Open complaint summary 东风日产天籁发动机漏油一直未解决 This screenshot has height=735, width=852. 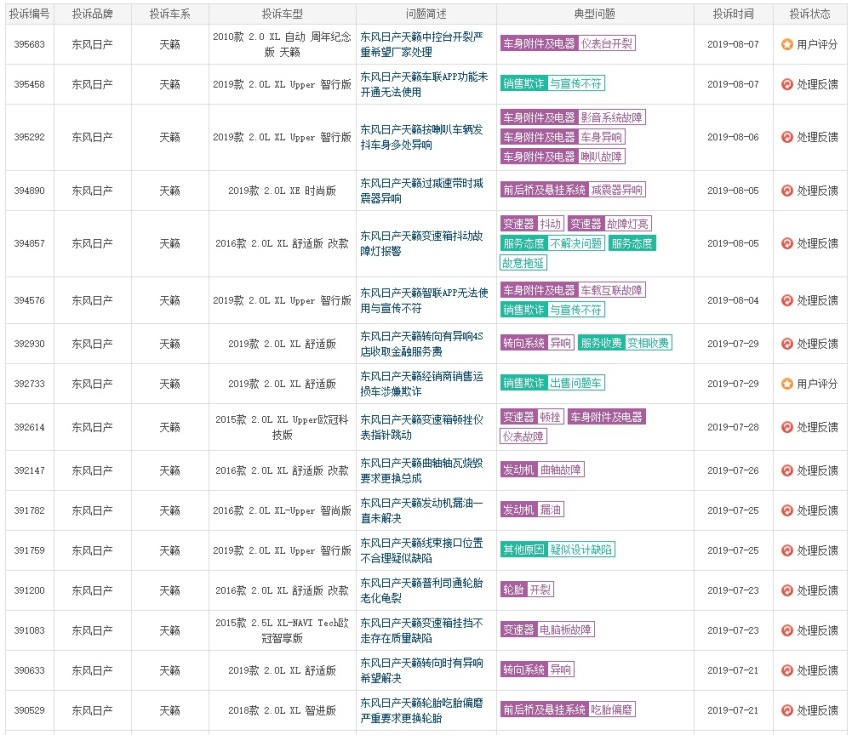click(x=422, y=511)
